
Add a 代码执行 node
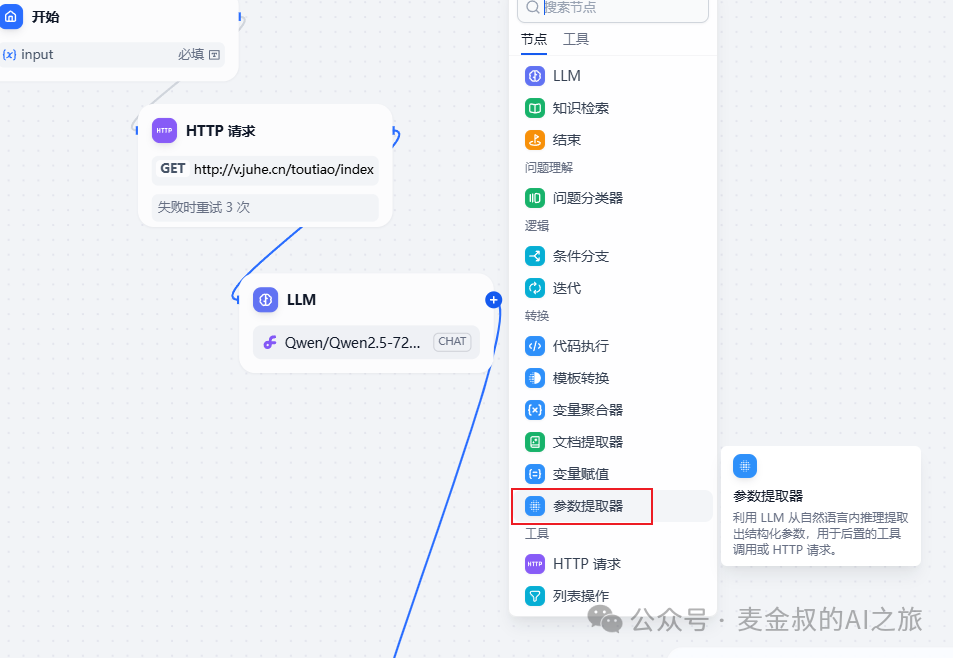pos(613,346)
